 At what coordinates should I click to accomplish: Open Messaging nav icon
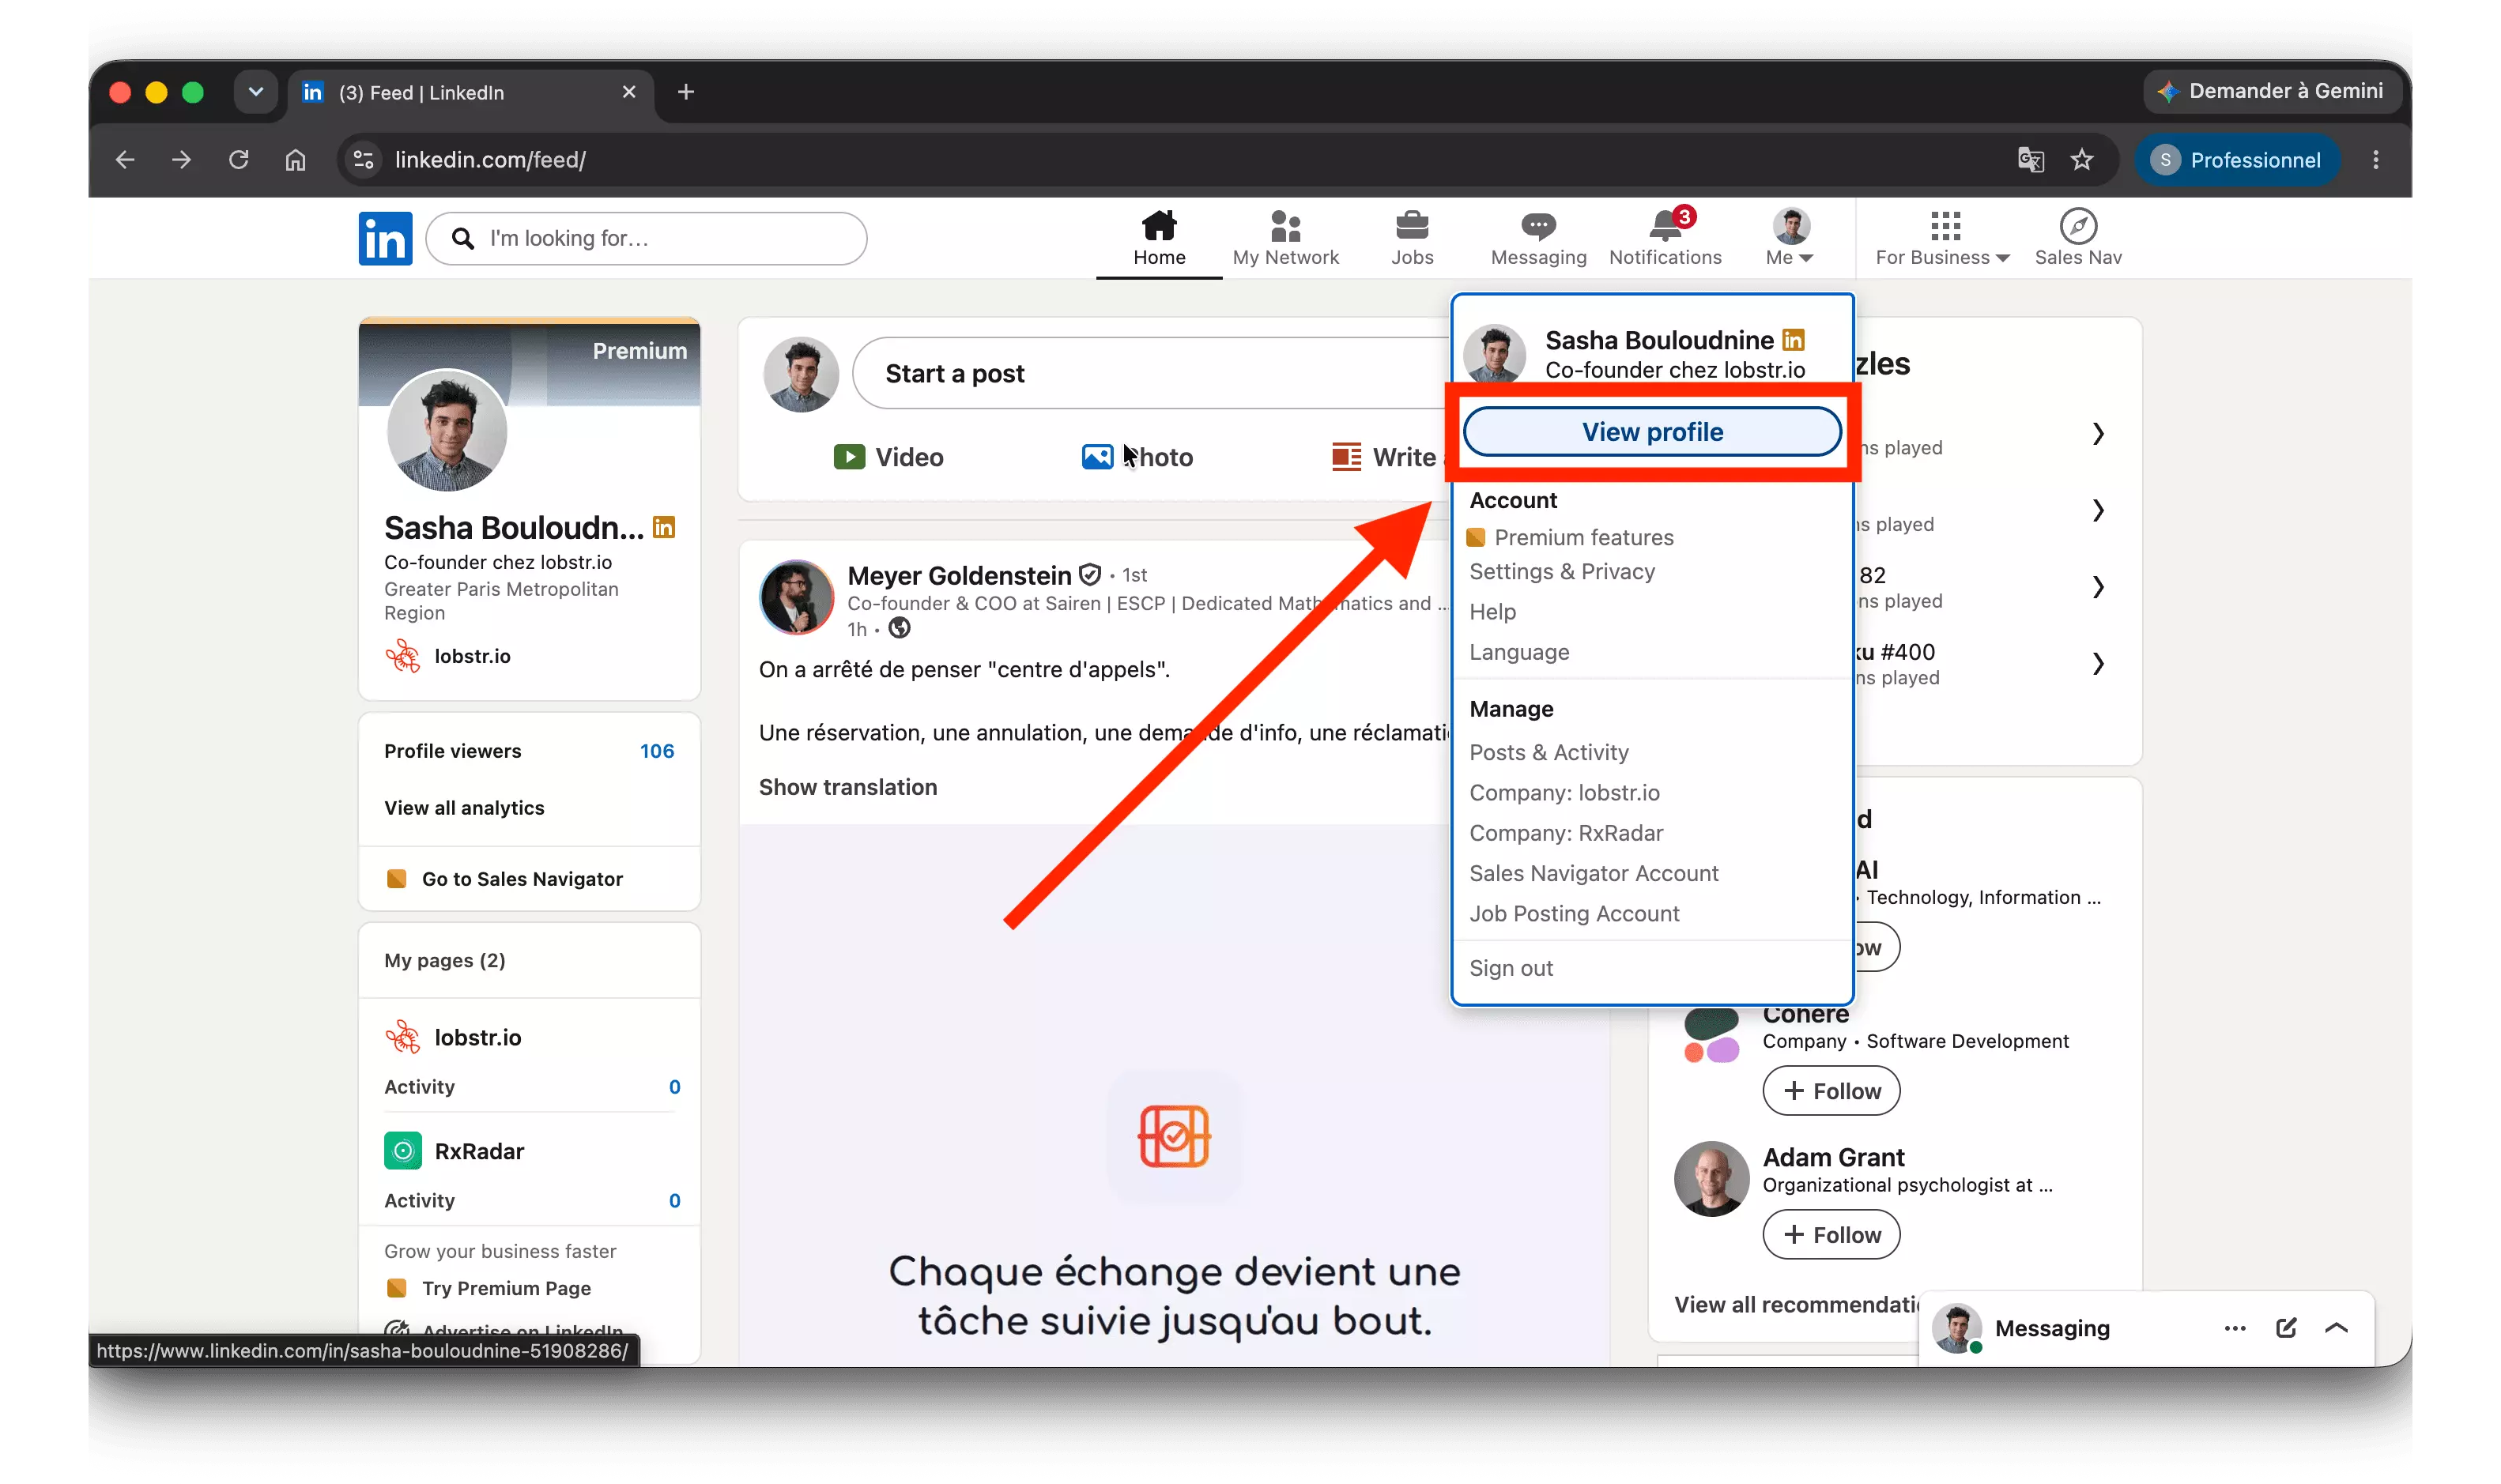click(1538, 226)
